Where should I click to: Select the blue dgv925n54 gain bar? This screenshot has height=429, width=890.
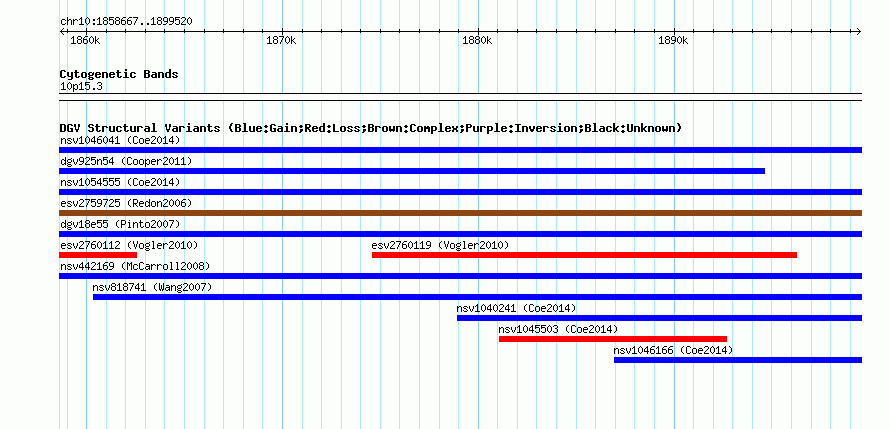(412, 171)
